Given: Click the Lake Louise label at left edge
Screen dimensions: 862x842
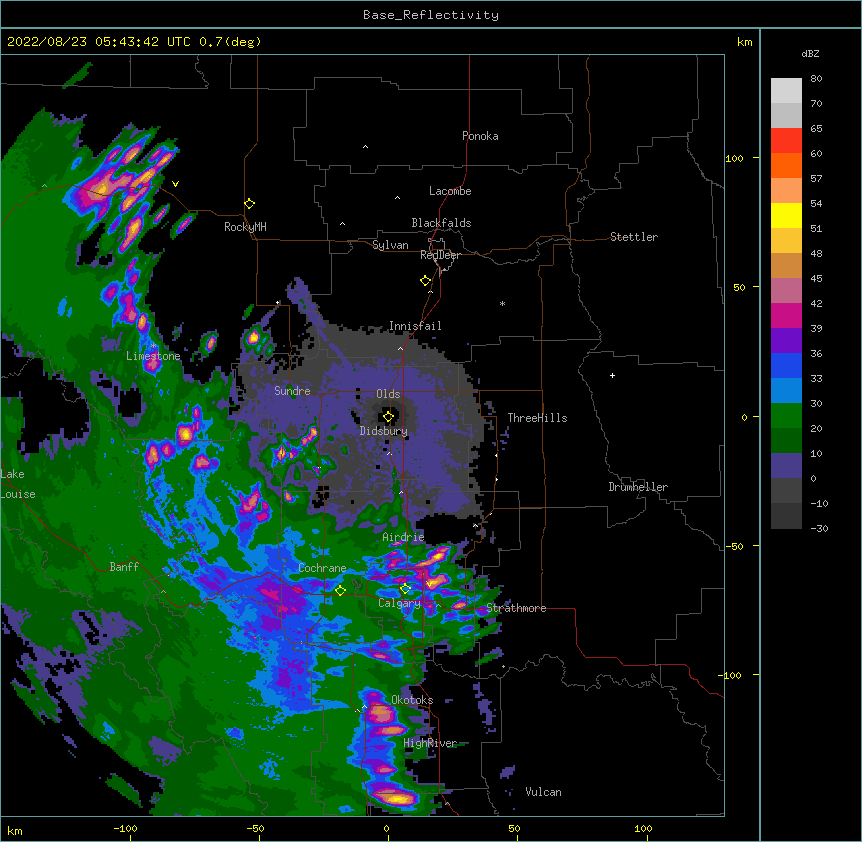Looking at the screenshot, I should click(18, 484).
